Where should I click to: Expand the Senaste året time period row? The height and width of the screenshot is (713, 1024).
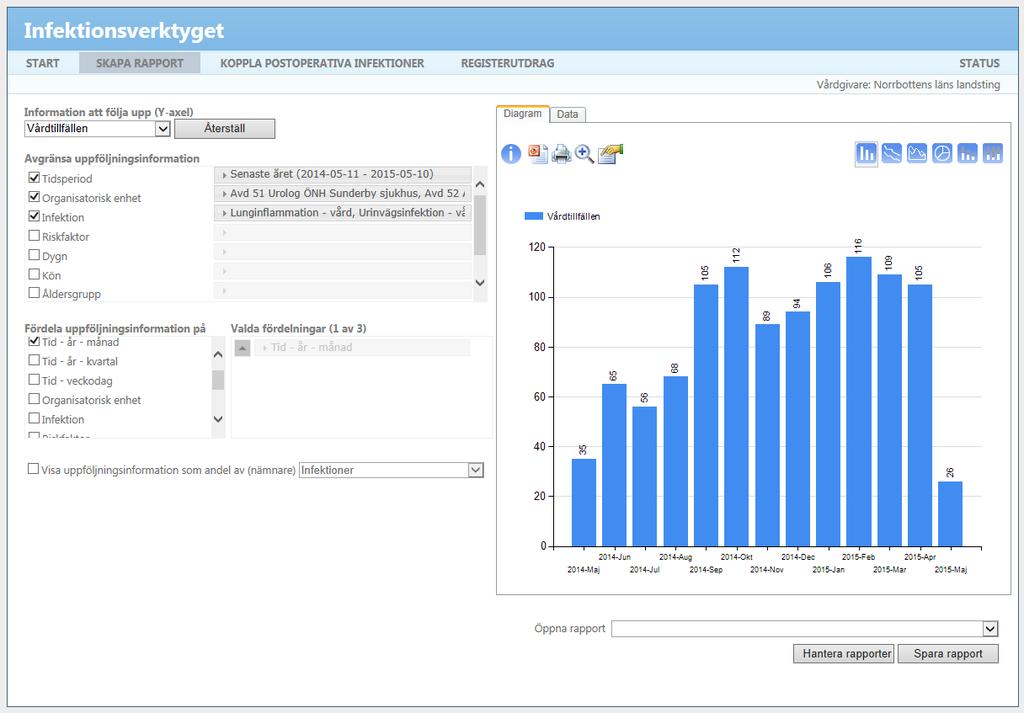[343, 174]
